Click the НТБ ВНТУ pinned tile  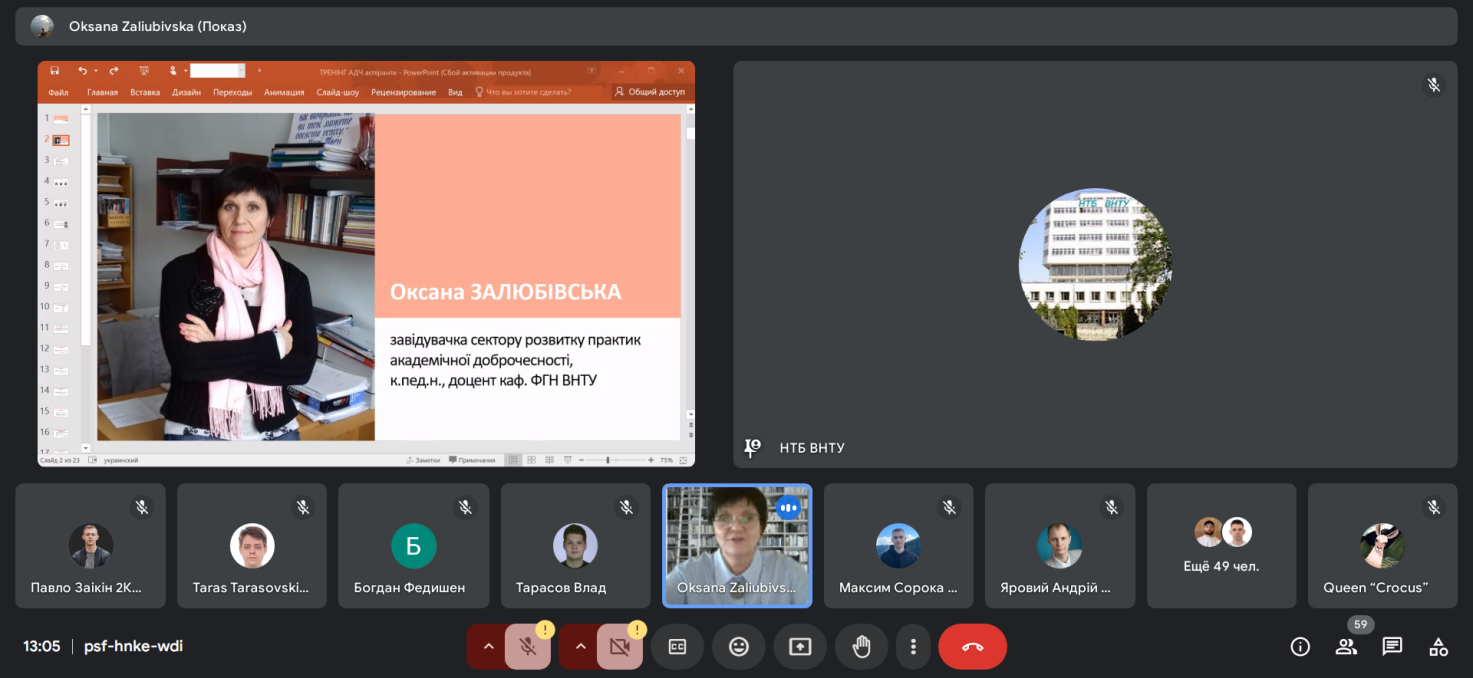tap(1095, 264)
